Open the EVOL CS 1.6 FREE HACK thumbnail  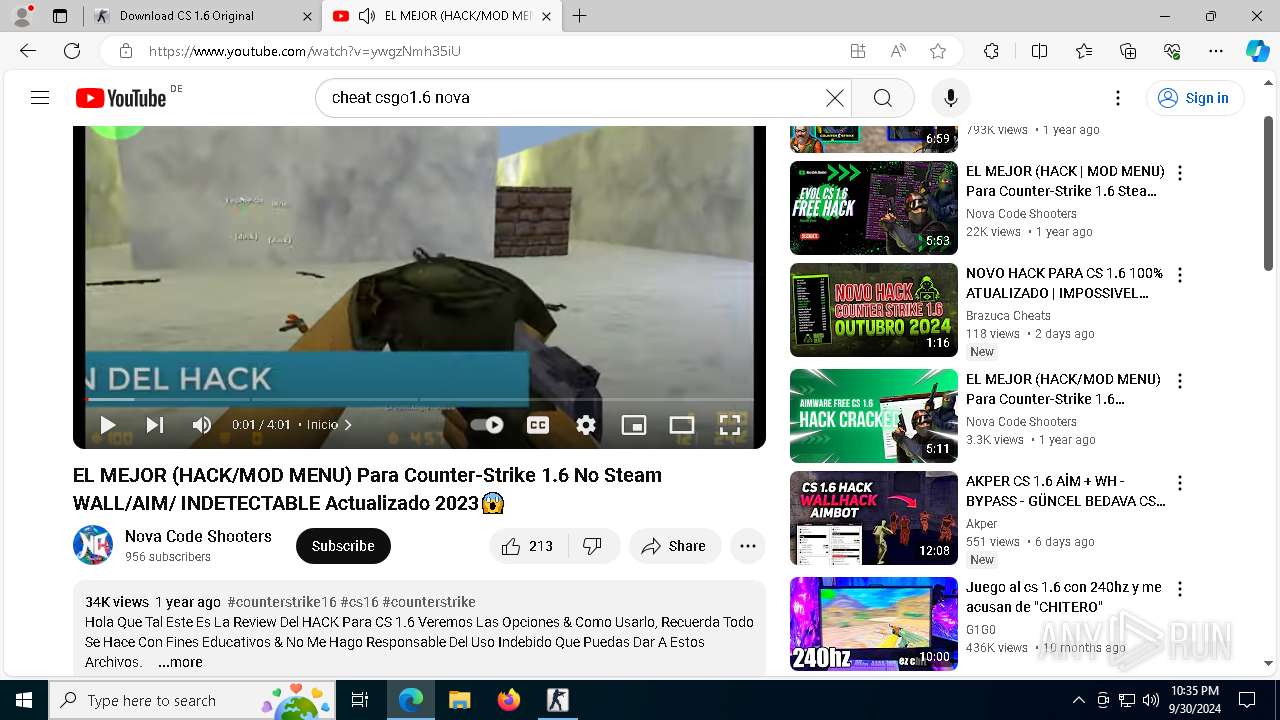tap(874, 208)
